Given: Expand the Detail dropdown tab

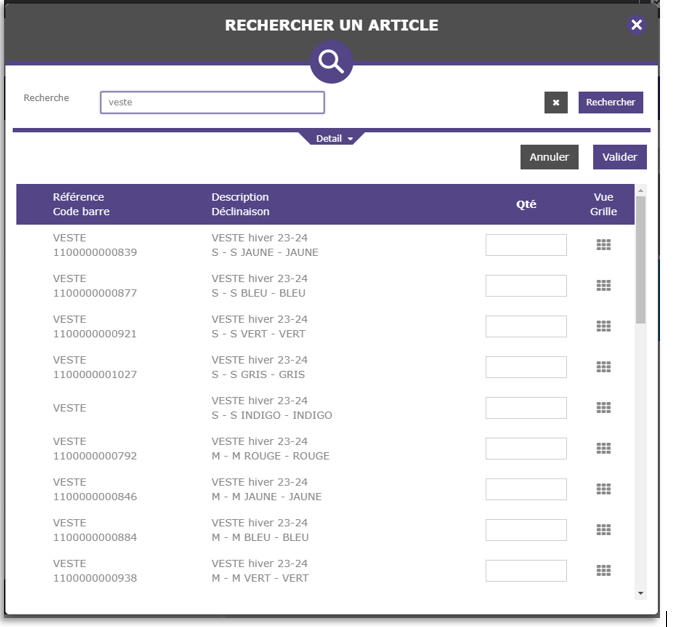Looking at the screenshot, I should pos(331,139).
